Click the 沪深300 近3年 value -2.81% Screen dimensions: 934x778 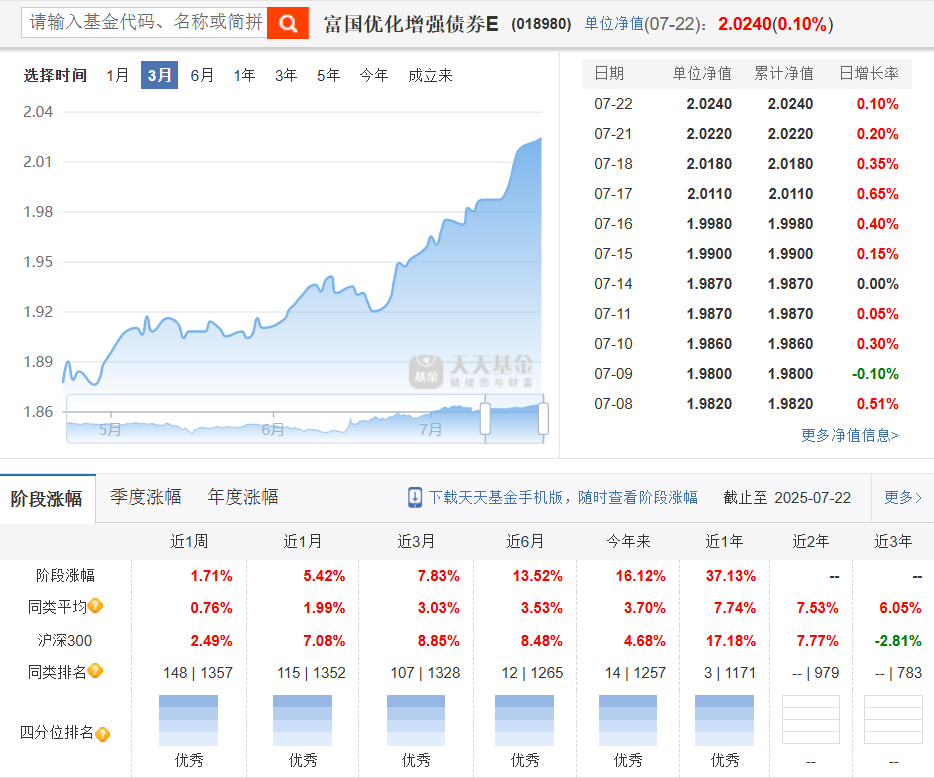898,641
